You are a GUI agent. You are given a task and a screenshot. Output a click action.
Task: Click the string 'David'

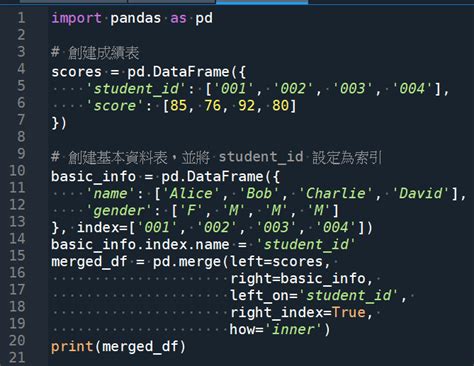click(x=420, y=194)
